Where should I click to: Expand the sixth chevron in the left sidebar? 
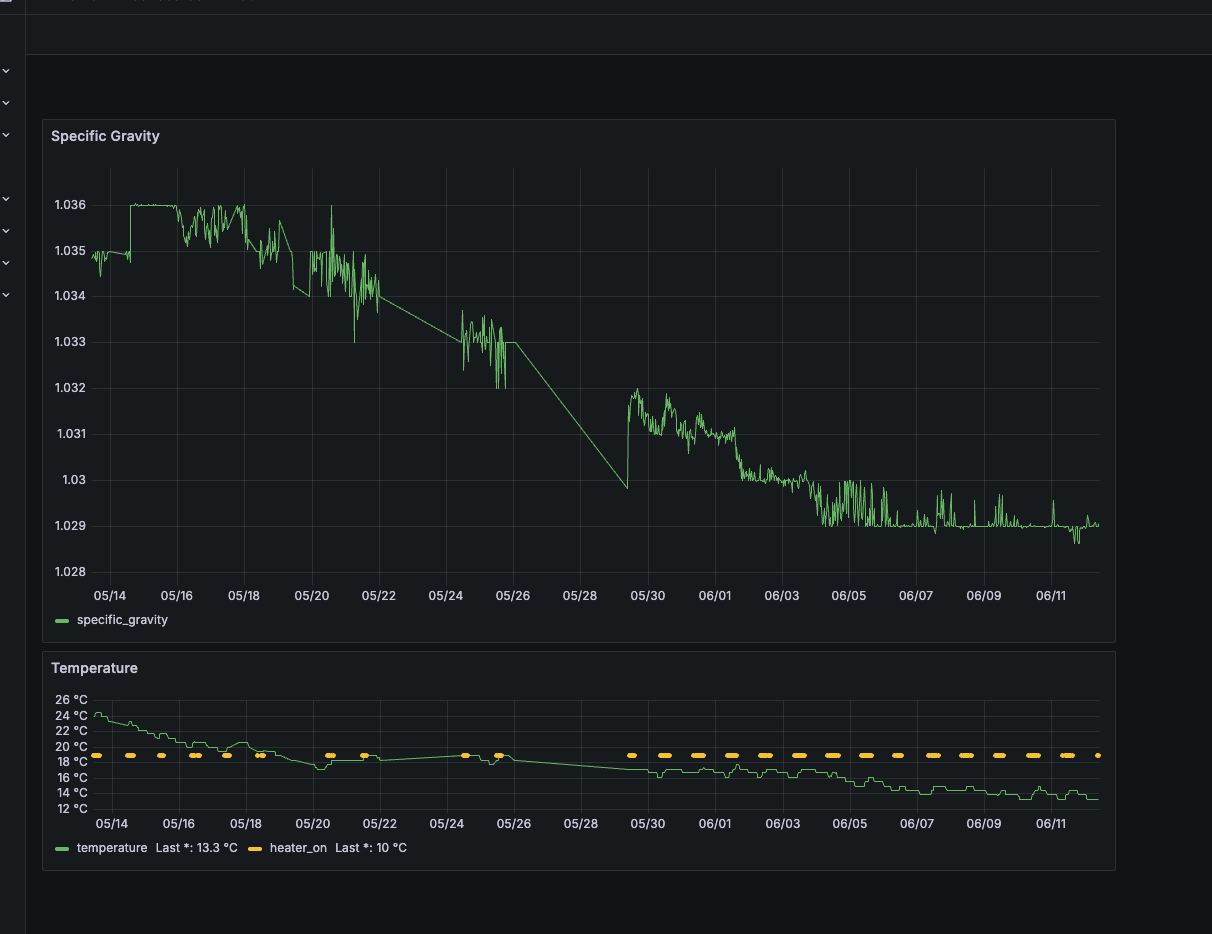tap(6, 263)
